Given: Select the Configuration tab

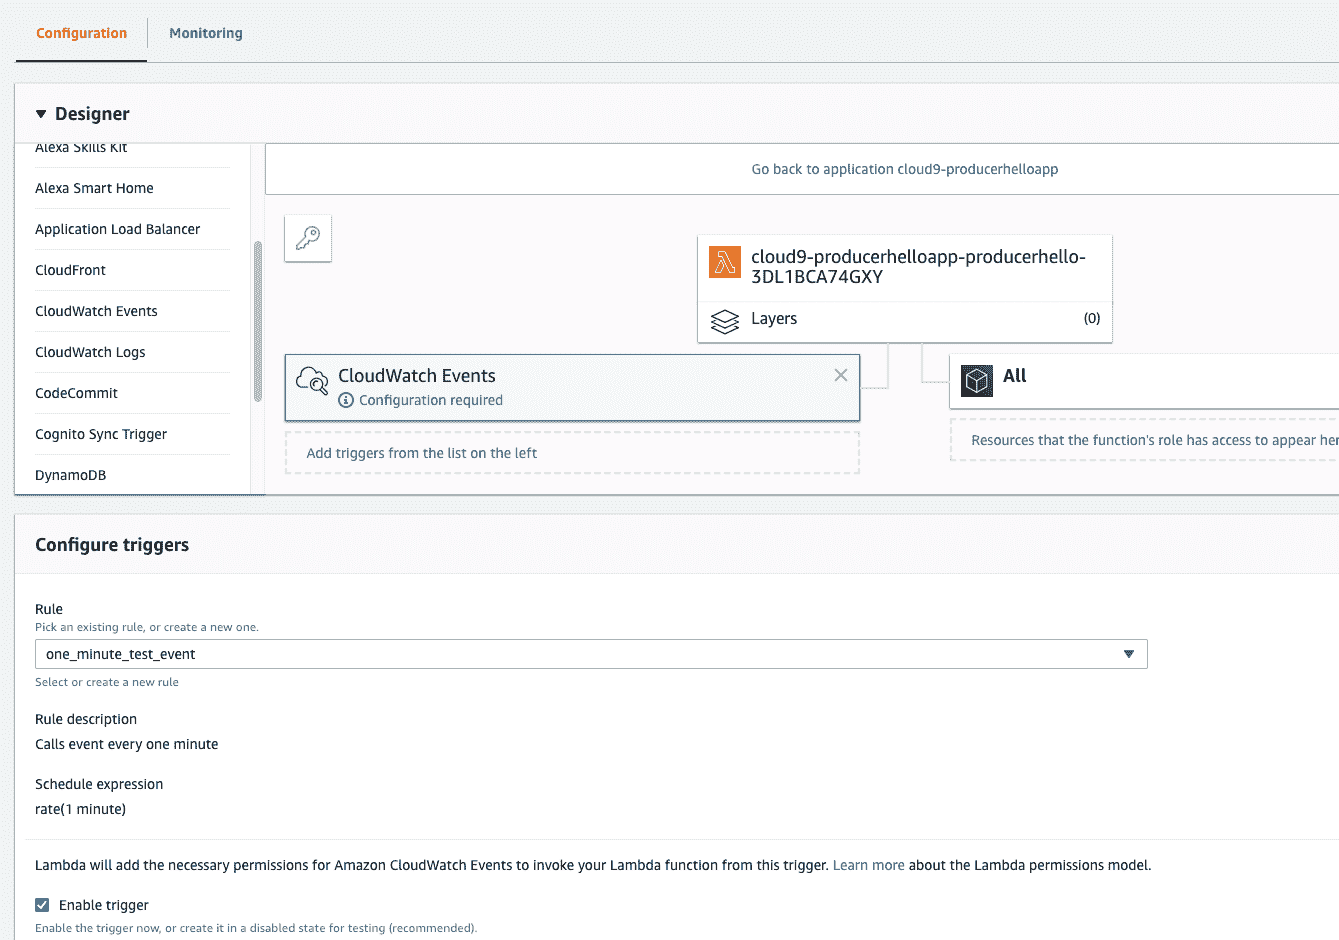Looking at the screenshot, I should pos(82,33).
